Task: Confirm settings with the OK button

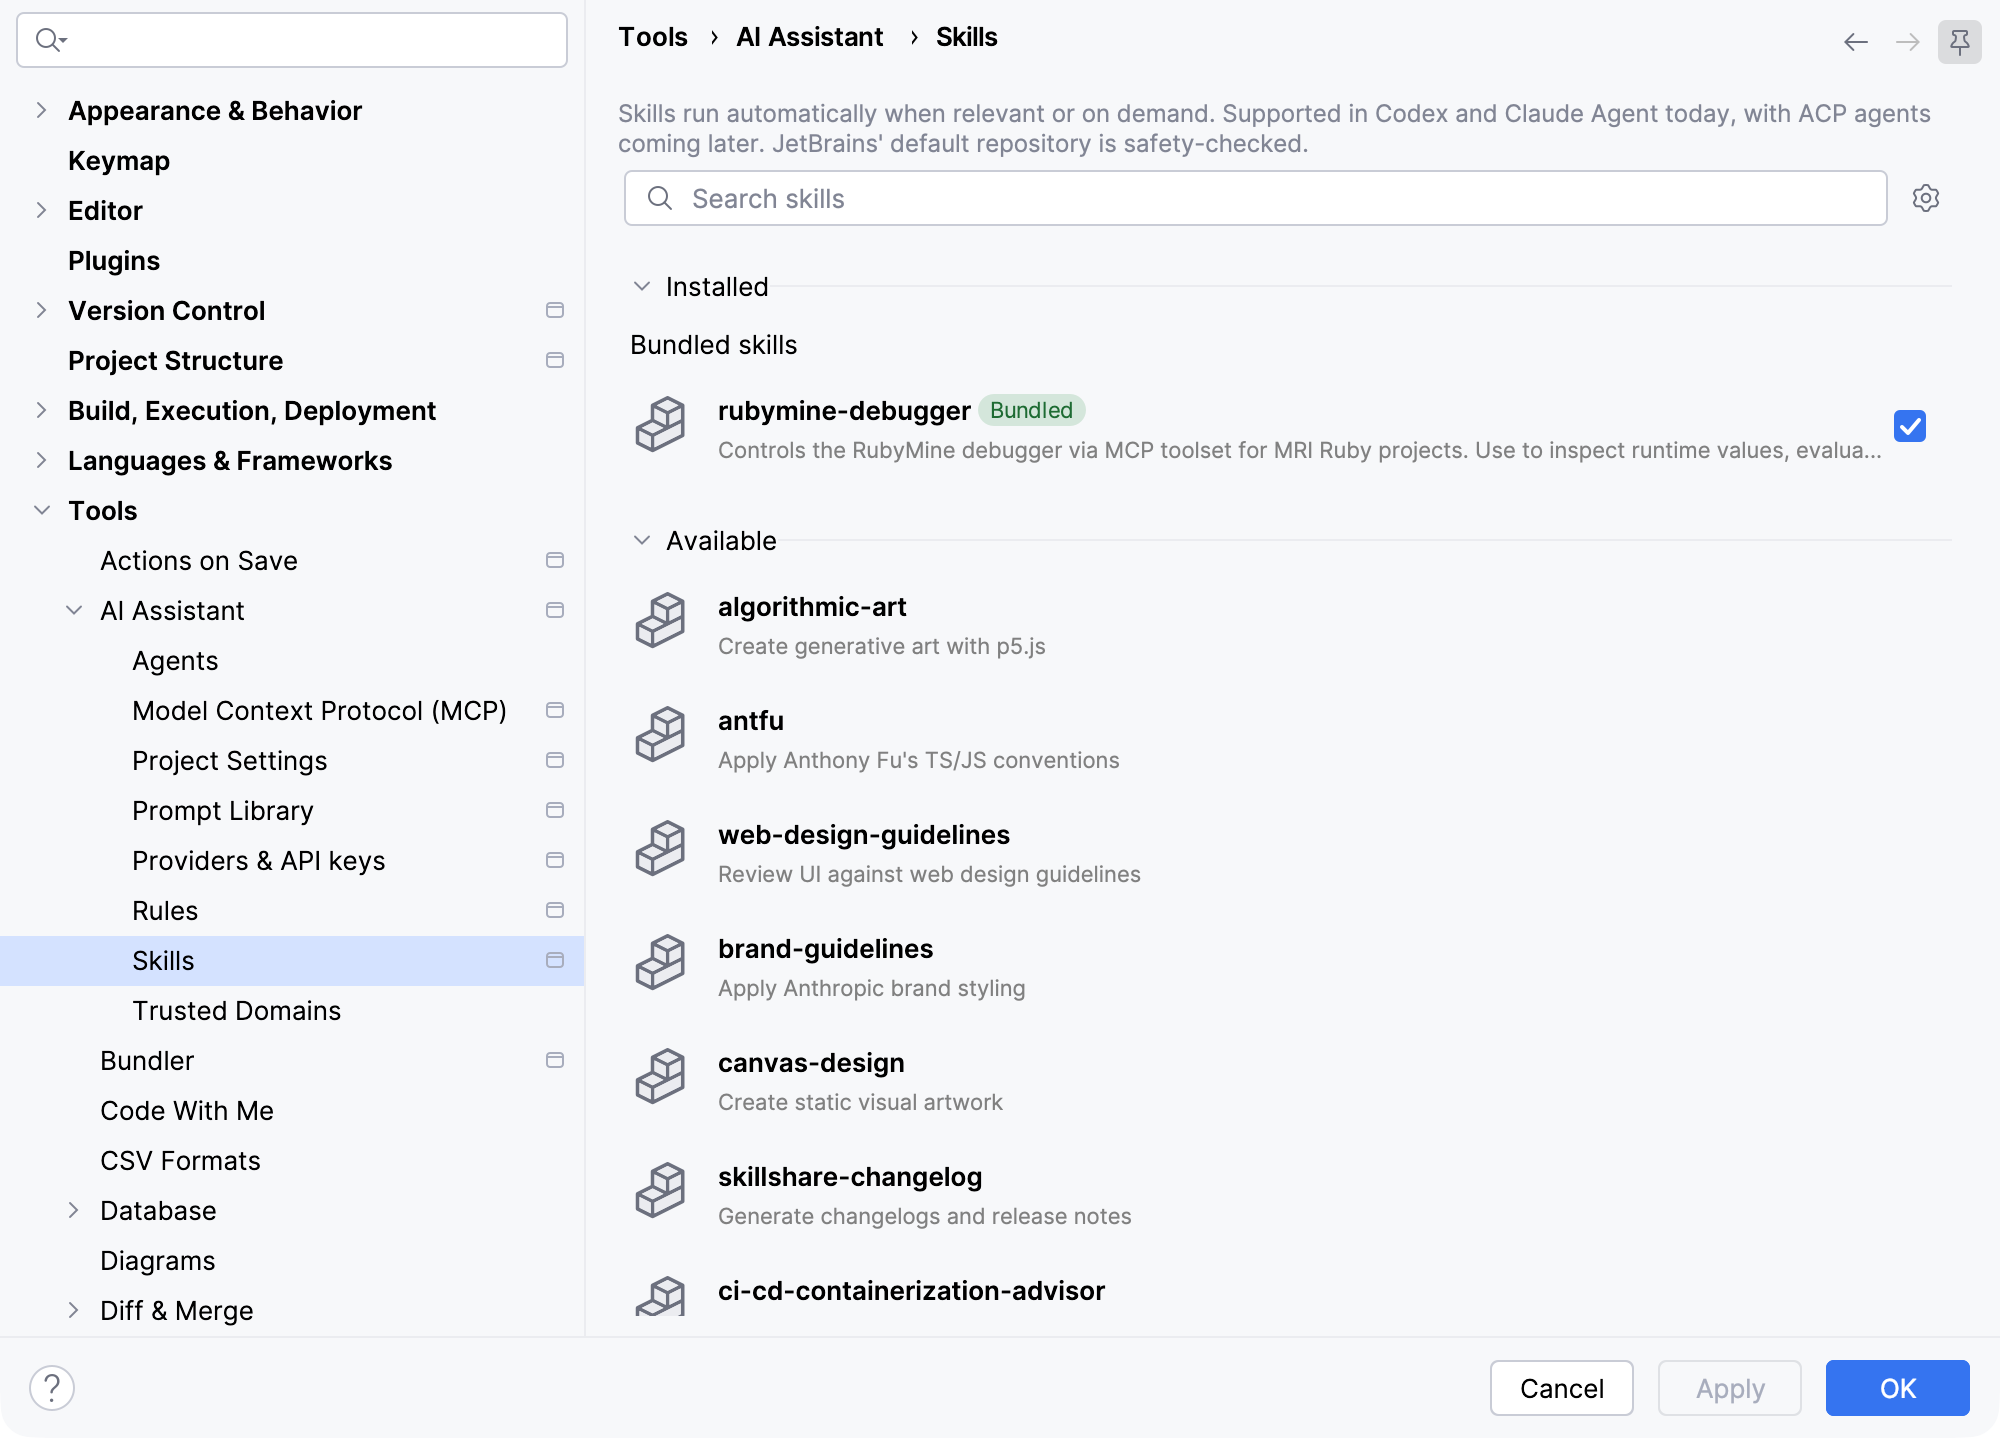Action: [1898, 1388]
